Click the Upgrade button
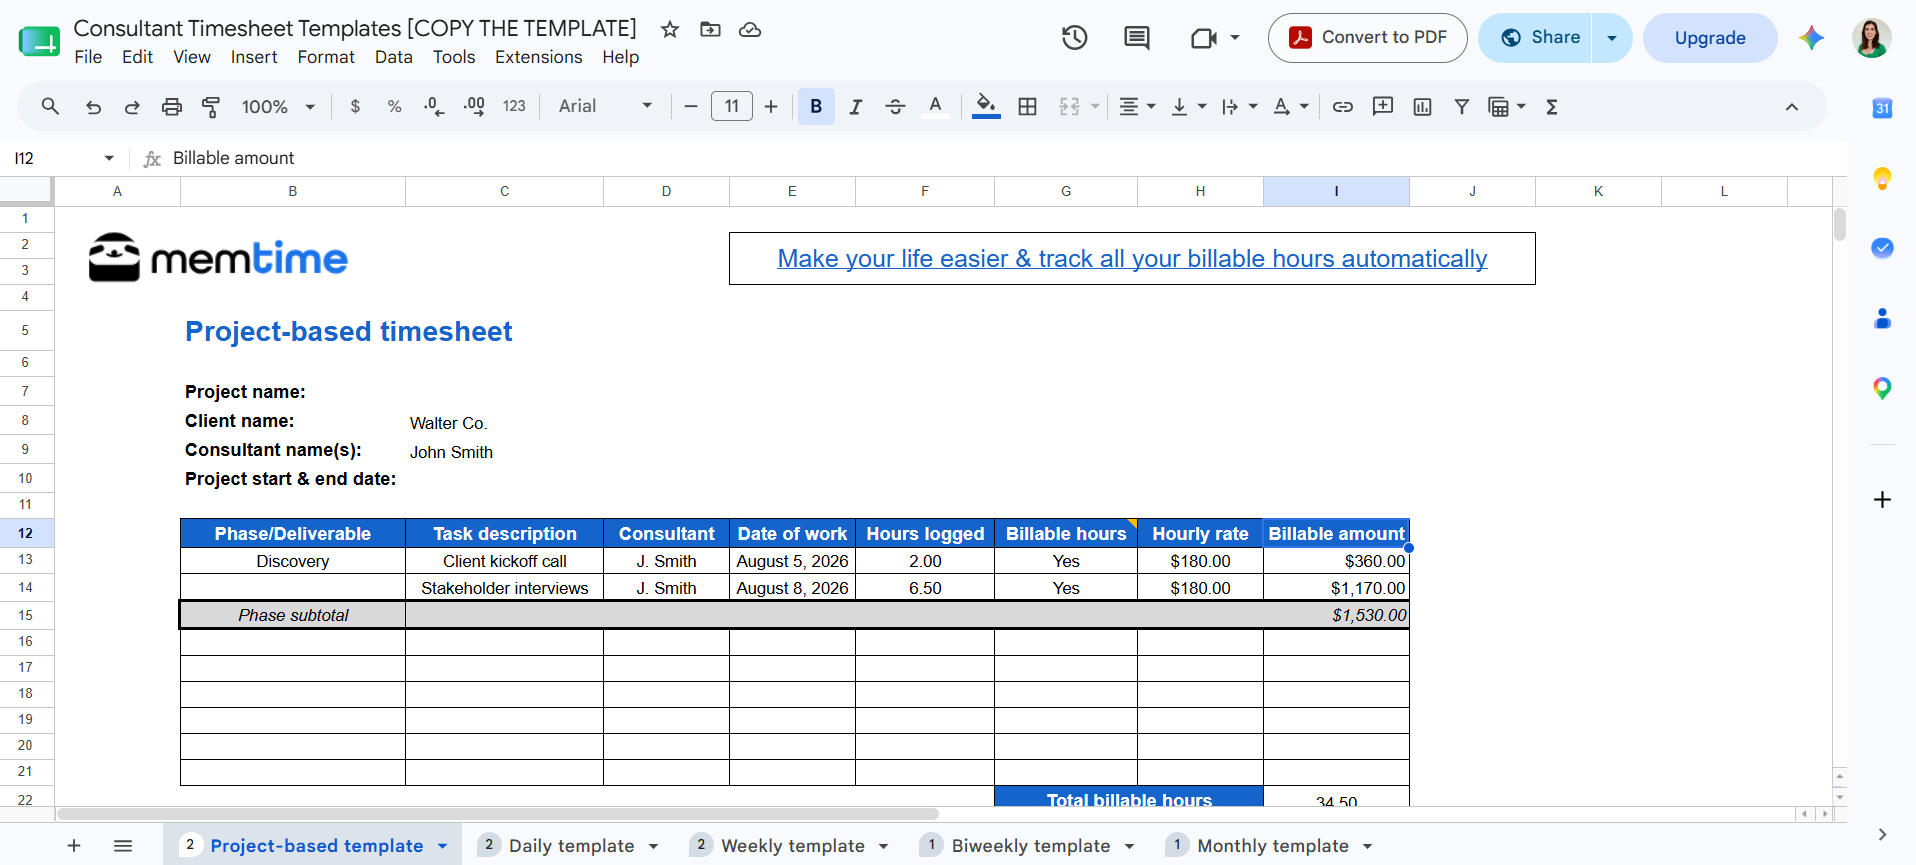 tap(1710, 38)
